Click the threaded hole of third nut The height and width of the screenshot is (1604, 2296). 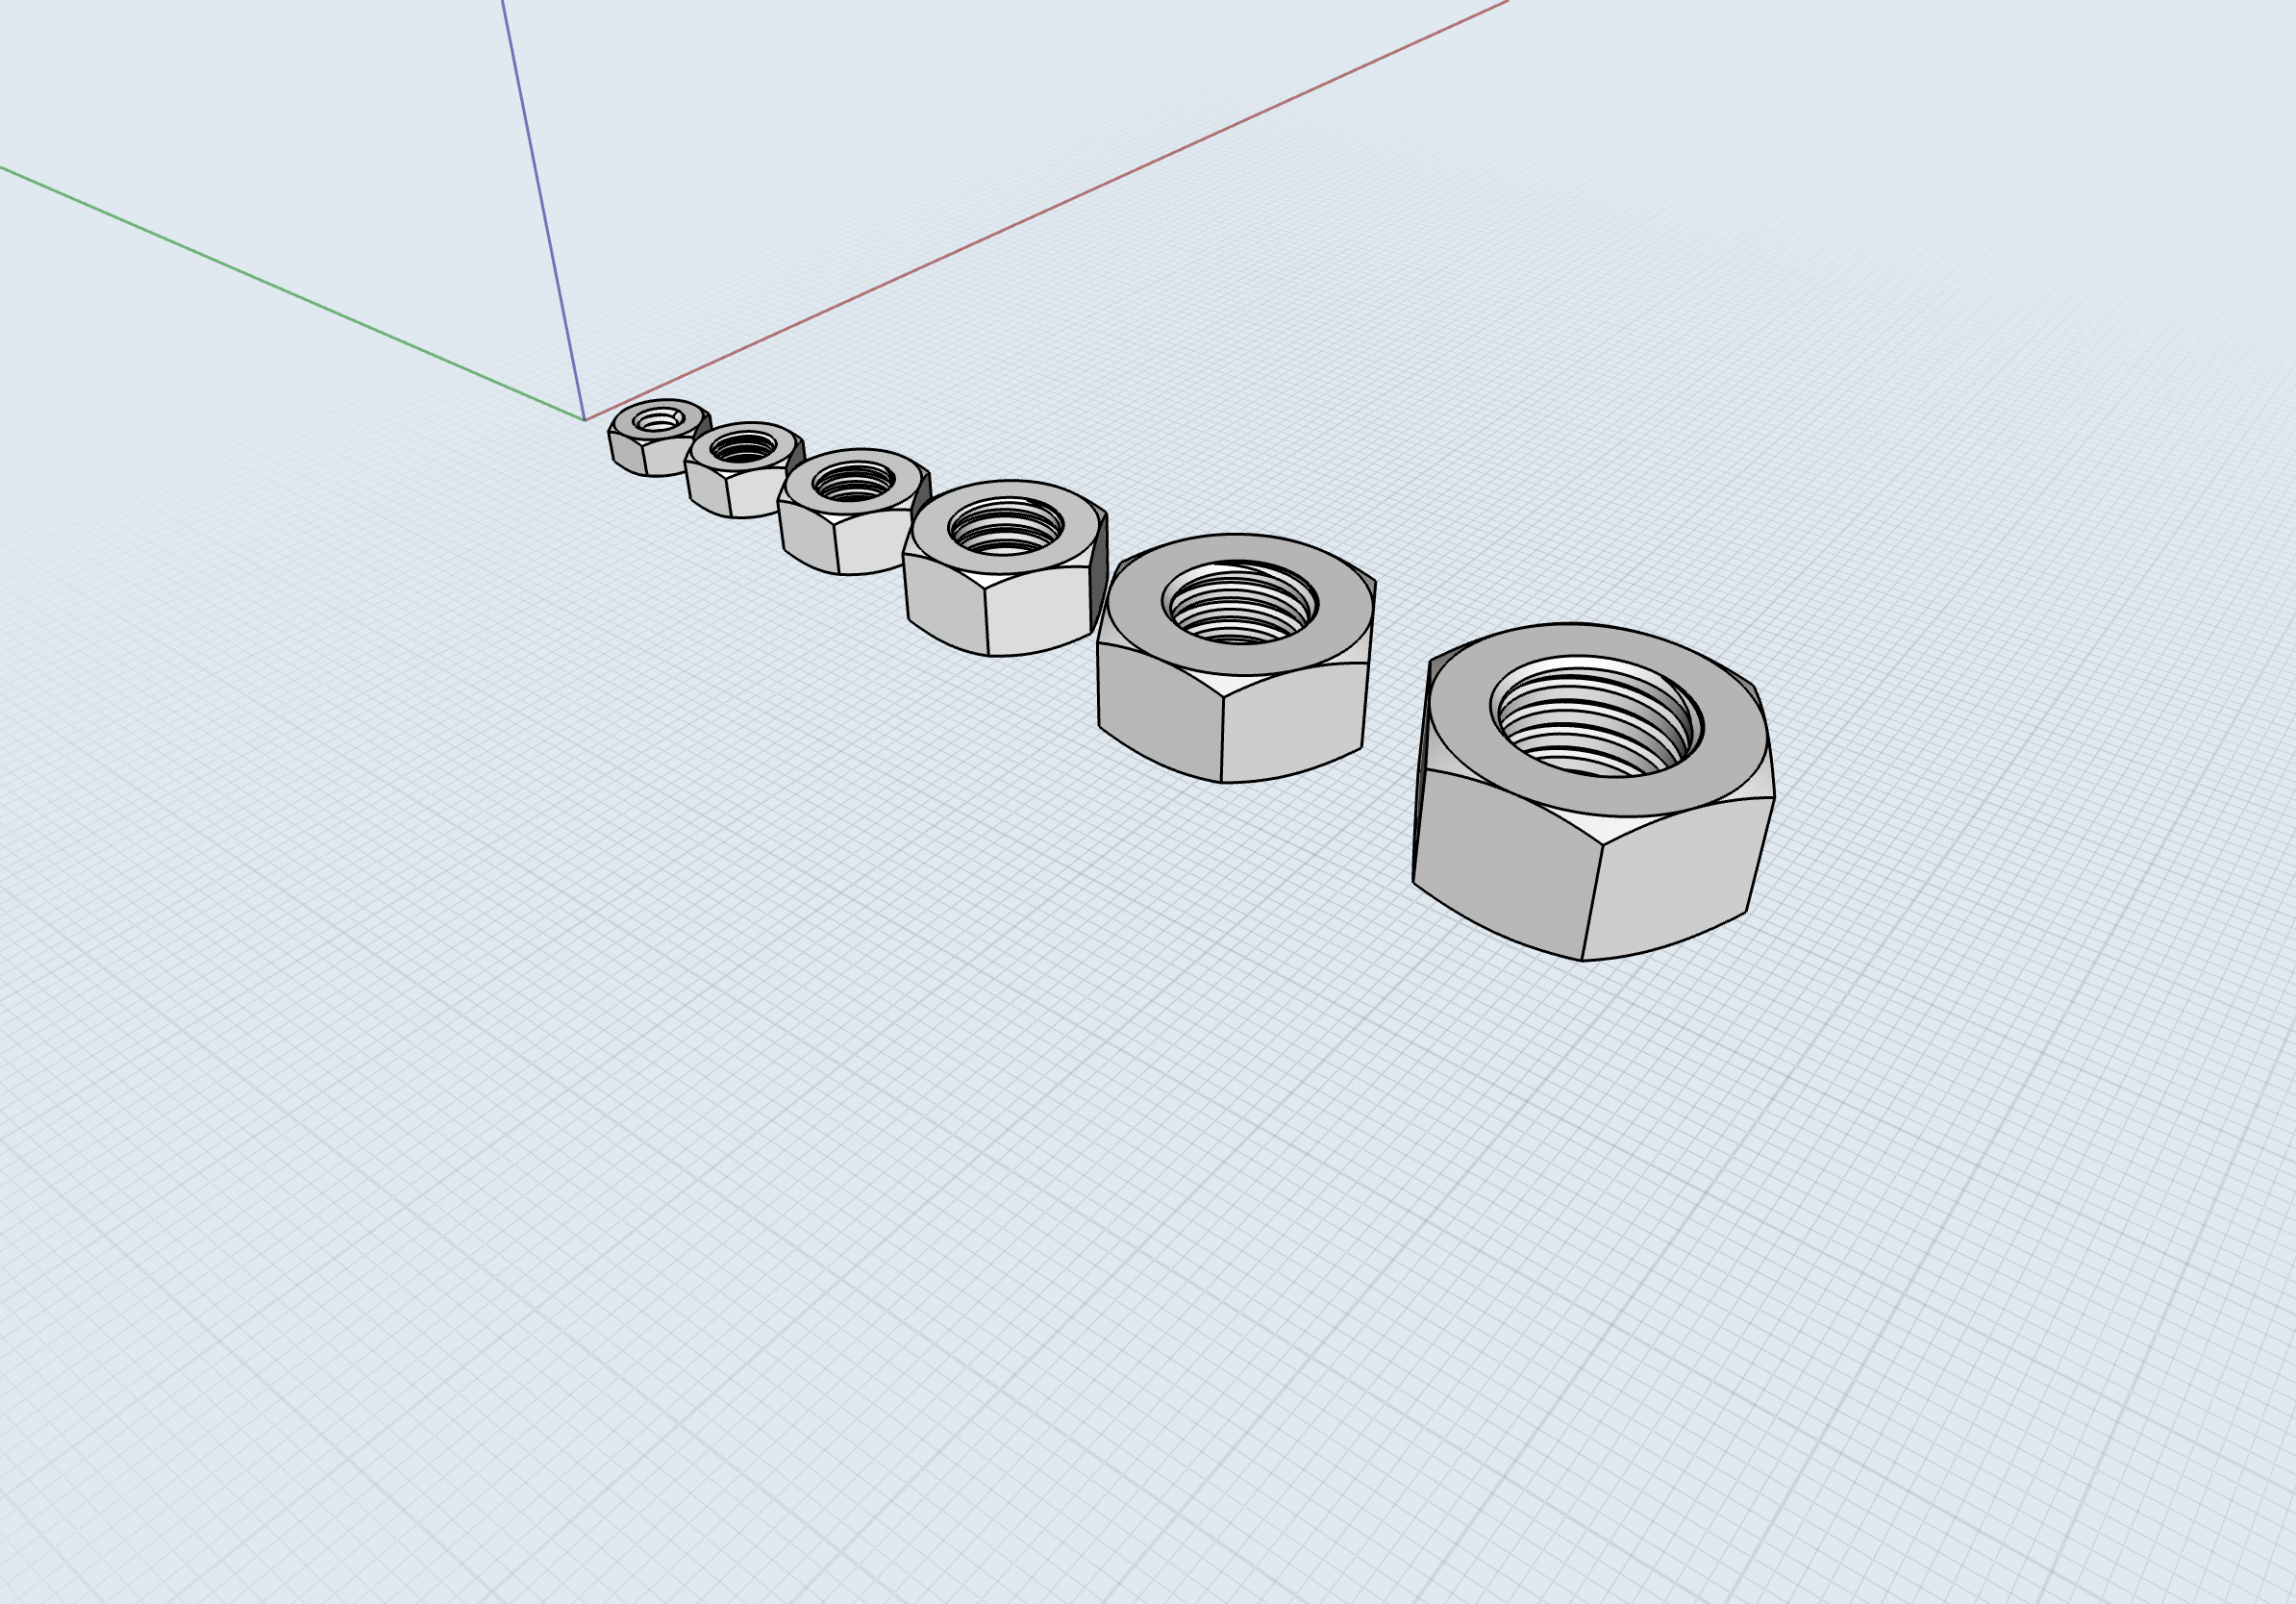pyautogui.click(x=853, y=483)
